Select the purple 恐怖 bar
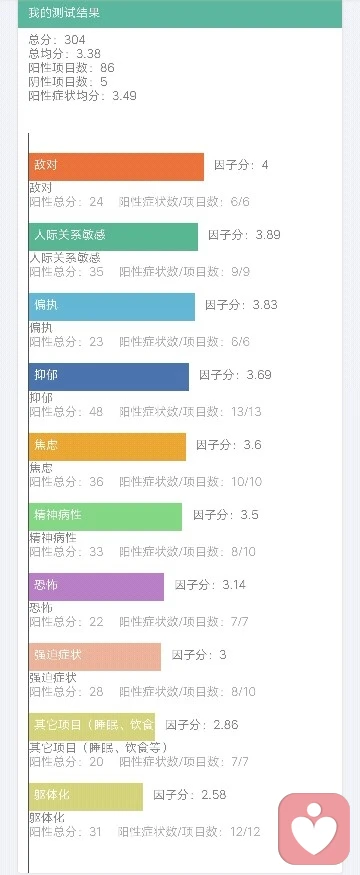 pos(97,586)
